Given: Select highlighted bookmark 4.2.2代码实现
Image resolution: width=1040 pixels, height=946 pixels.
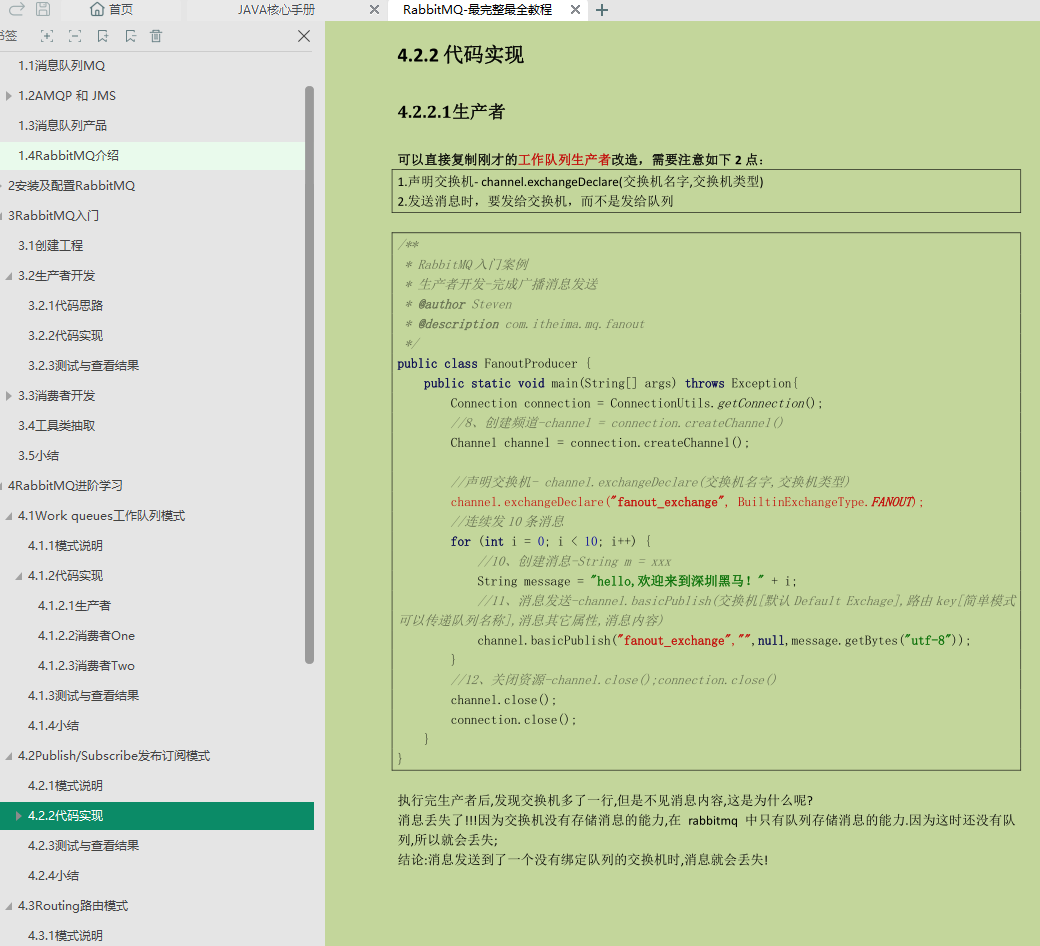Looking at the screenshot, I should [66, 816].
